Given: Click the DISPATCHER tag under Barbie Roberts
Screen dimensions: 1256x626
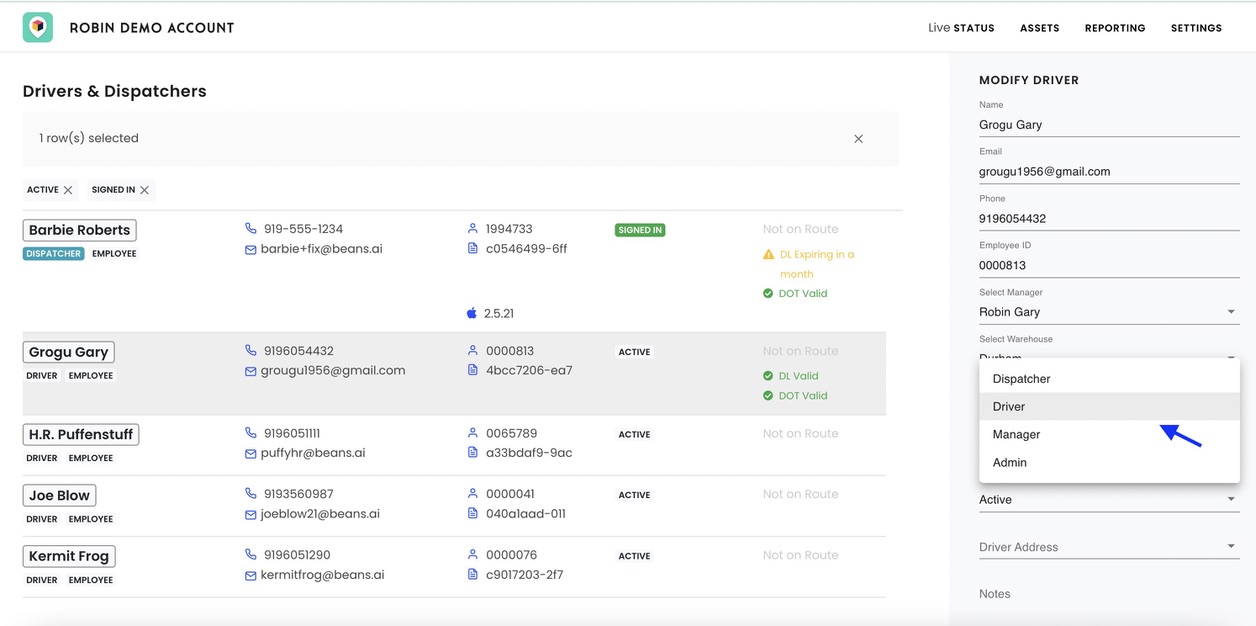Looking at the screenshot, I should click(53, 254).
